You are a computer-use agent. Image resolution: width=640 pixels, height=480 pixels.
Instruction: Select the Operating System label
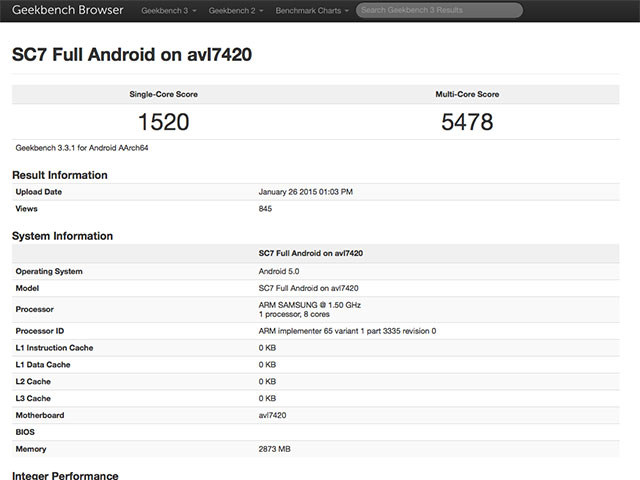pos(49,271)
